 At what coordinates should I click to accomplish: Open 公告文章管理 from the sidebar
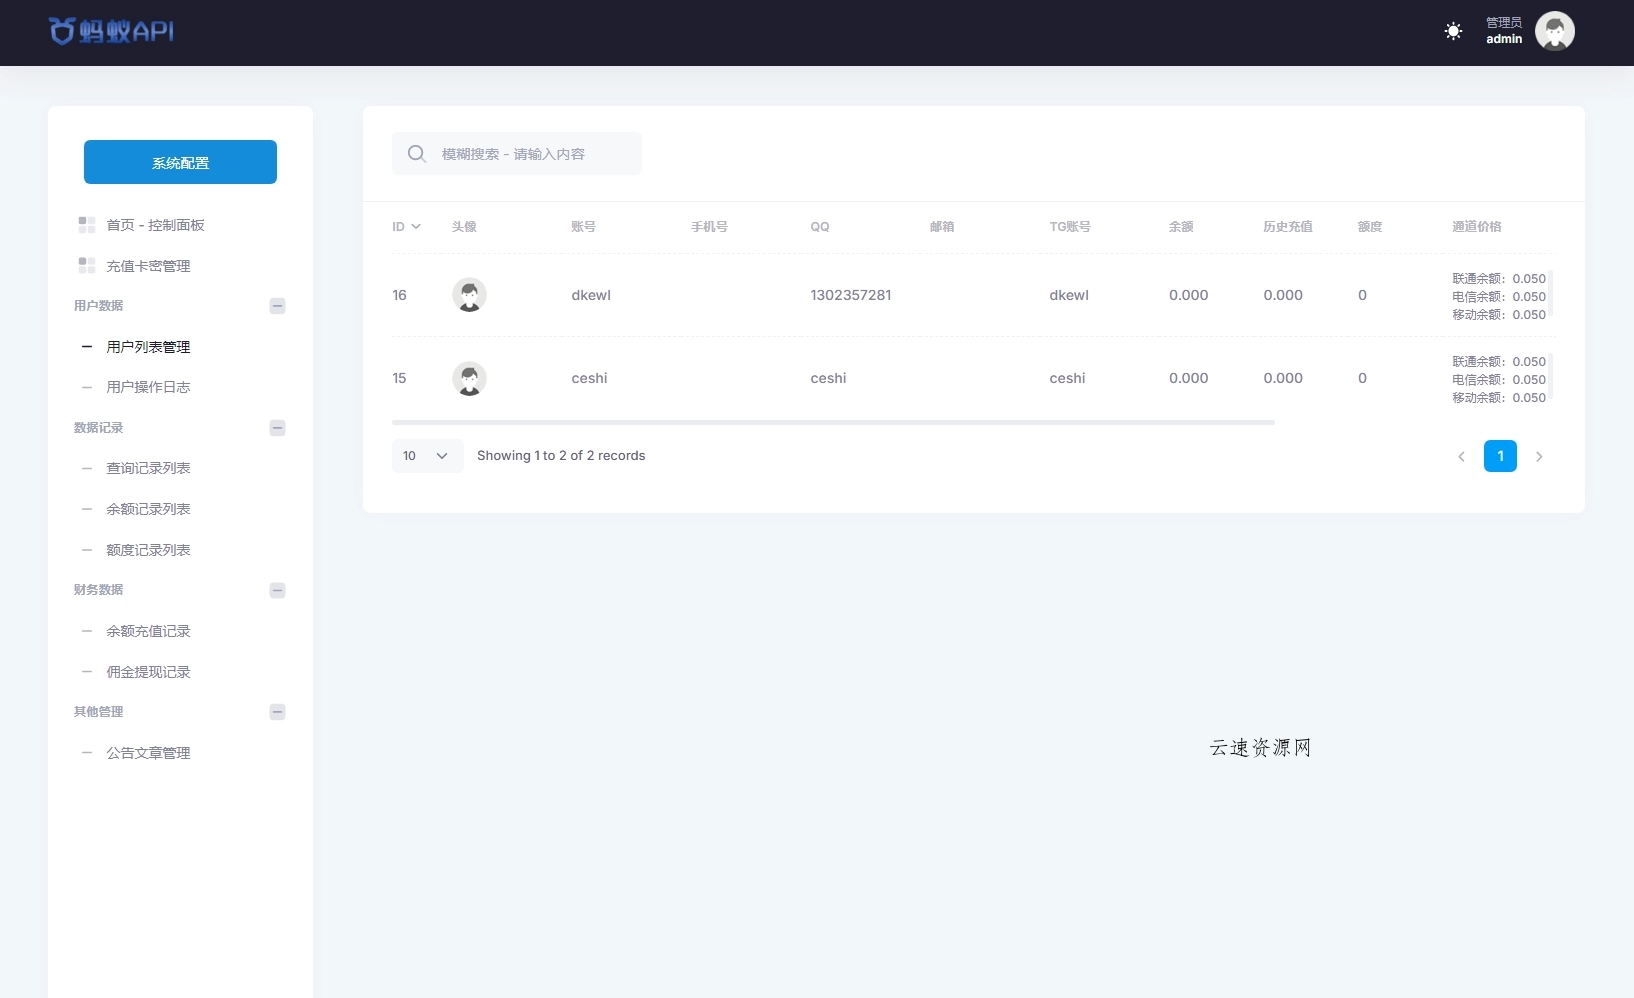[x=149, y=752]
